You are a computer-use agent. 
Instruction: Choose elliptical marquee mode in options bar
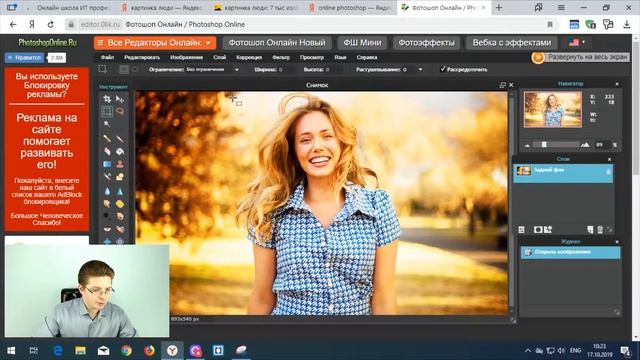pyautogui.click(x=135, y=69)
